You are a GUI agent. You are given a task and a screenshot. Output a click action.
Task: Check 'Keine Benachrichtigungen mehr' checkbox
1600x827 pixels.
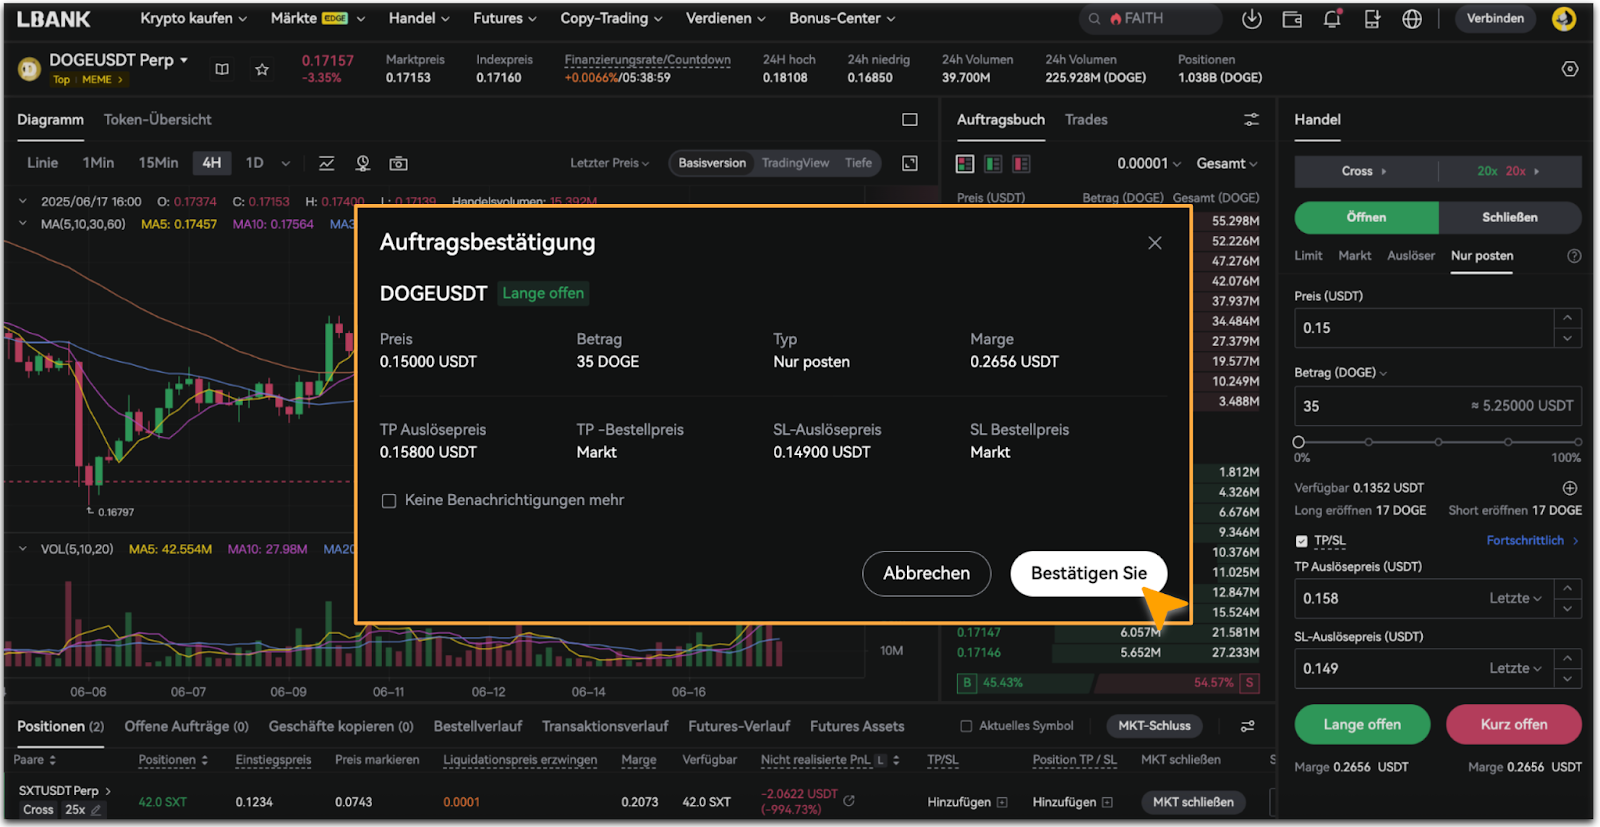[389, 501]
